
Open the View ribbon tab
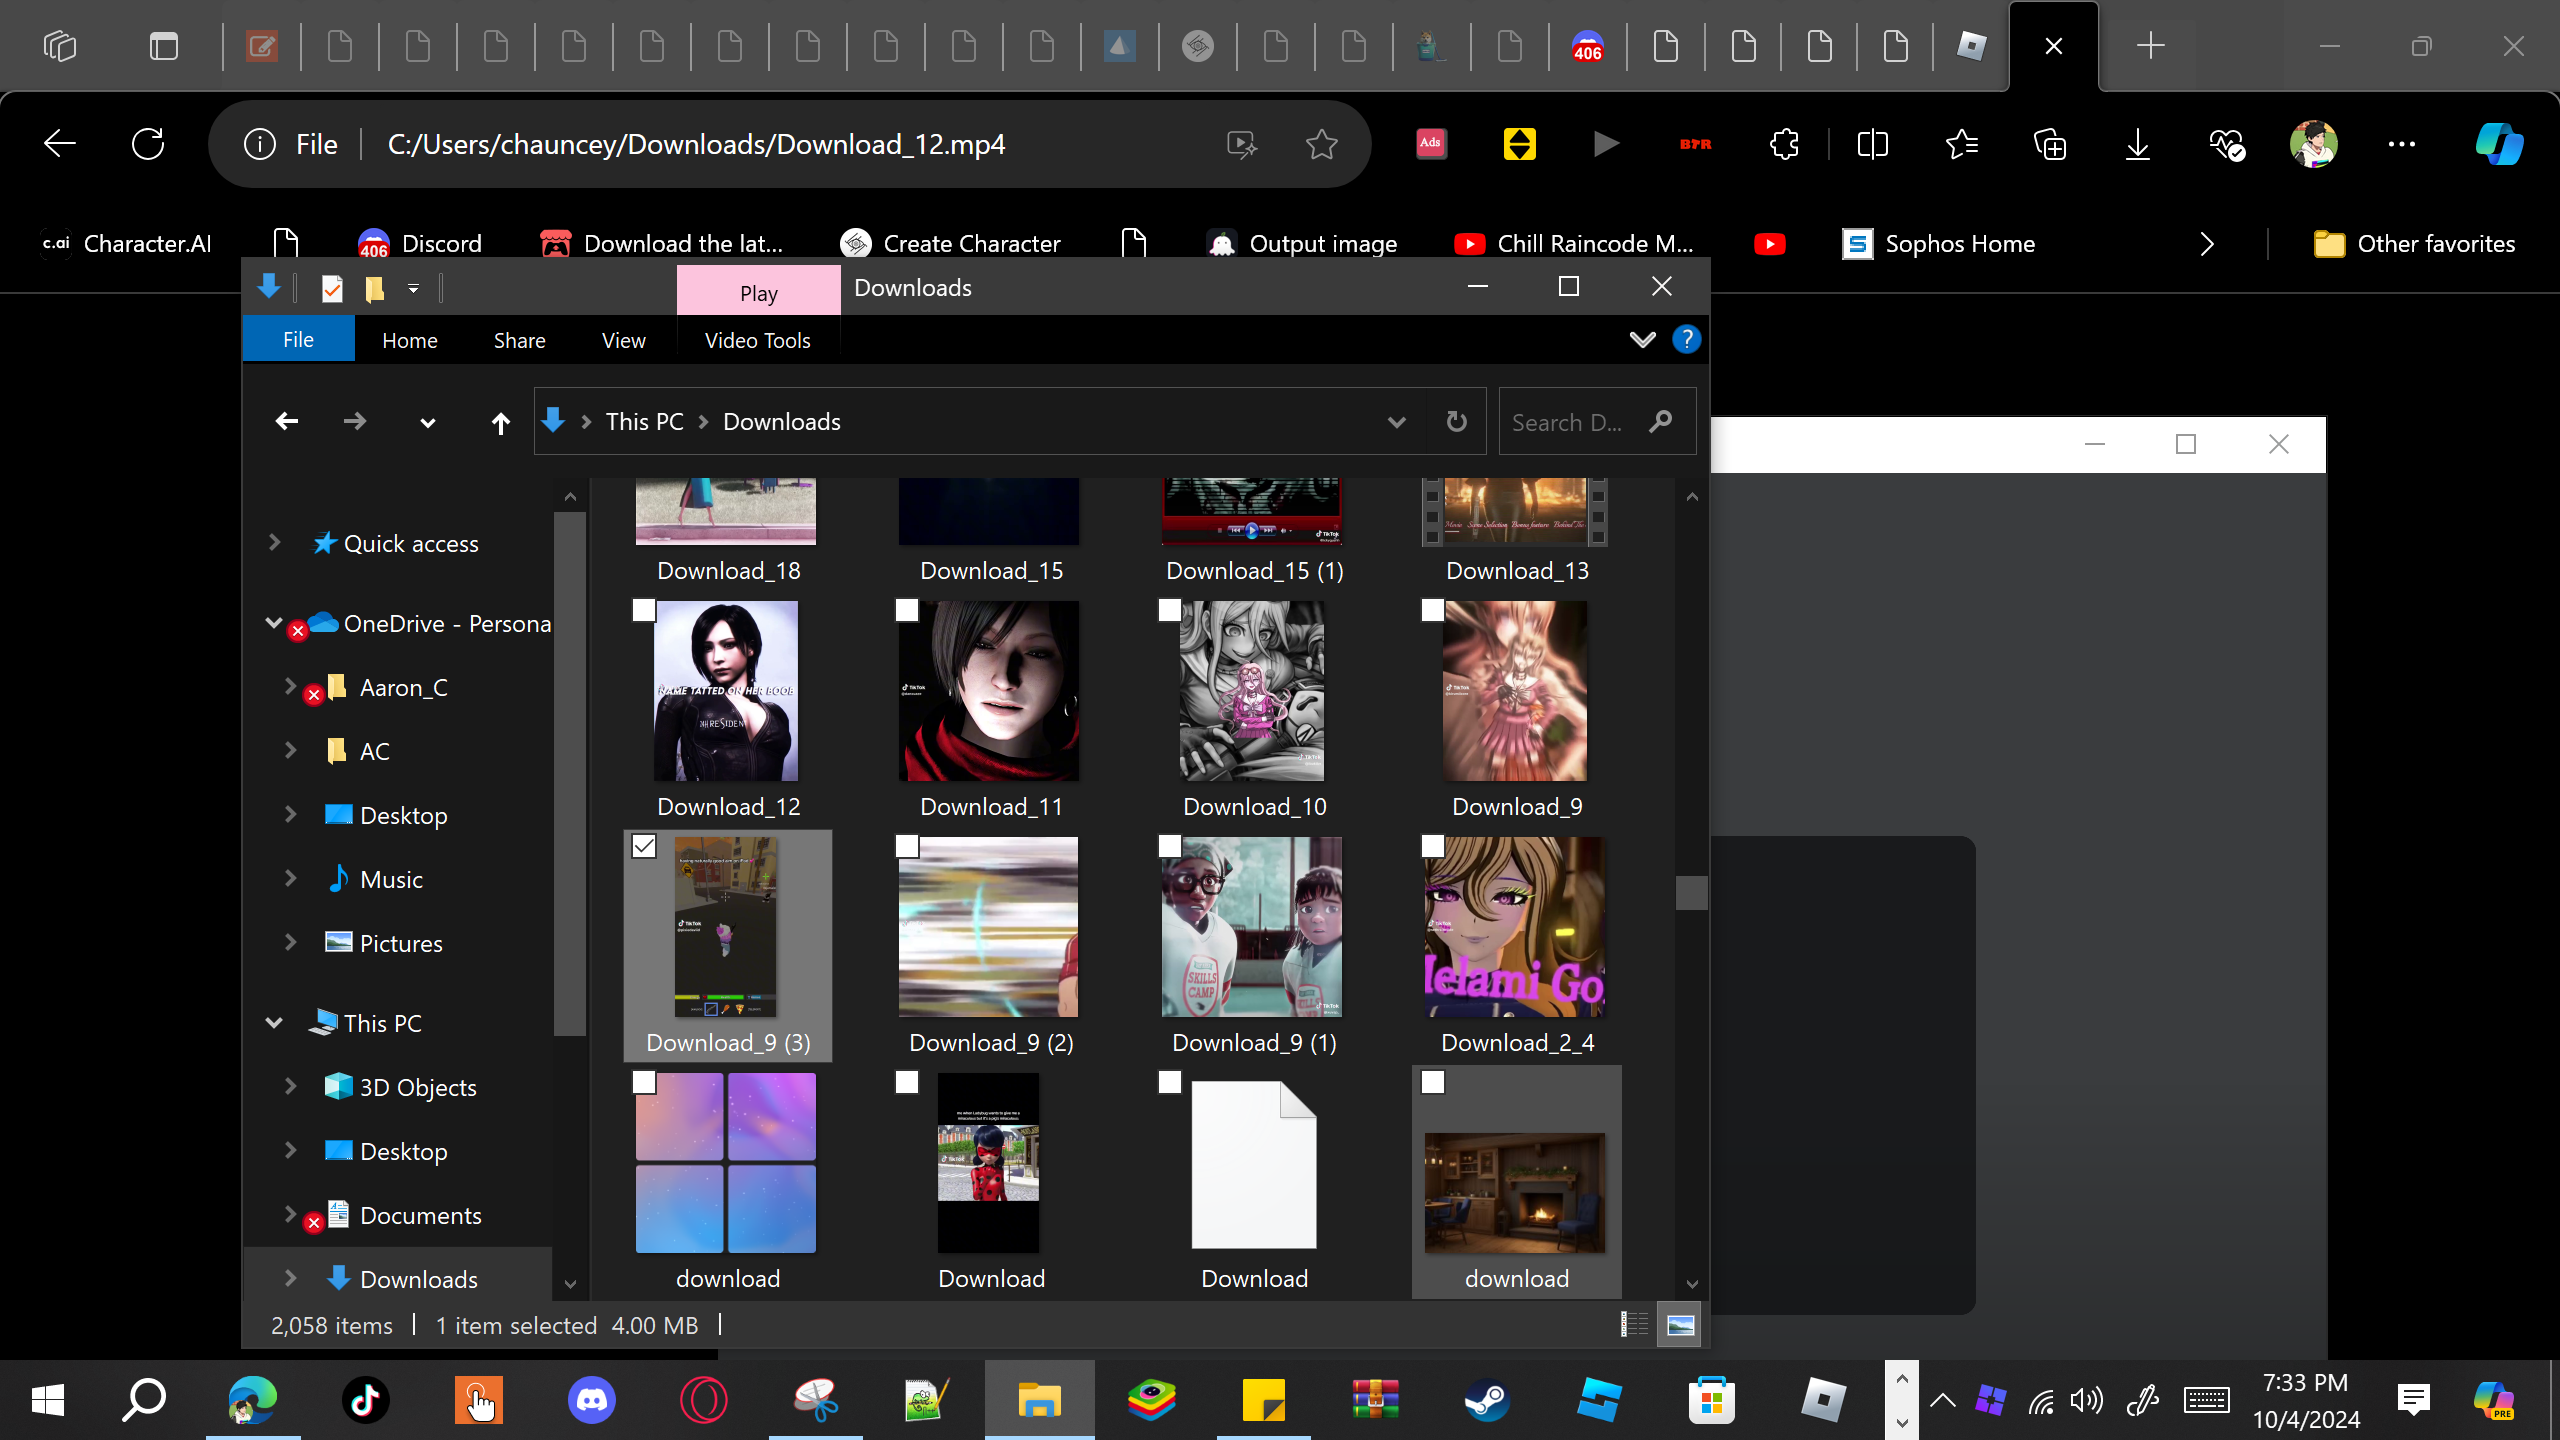point(624,341)
